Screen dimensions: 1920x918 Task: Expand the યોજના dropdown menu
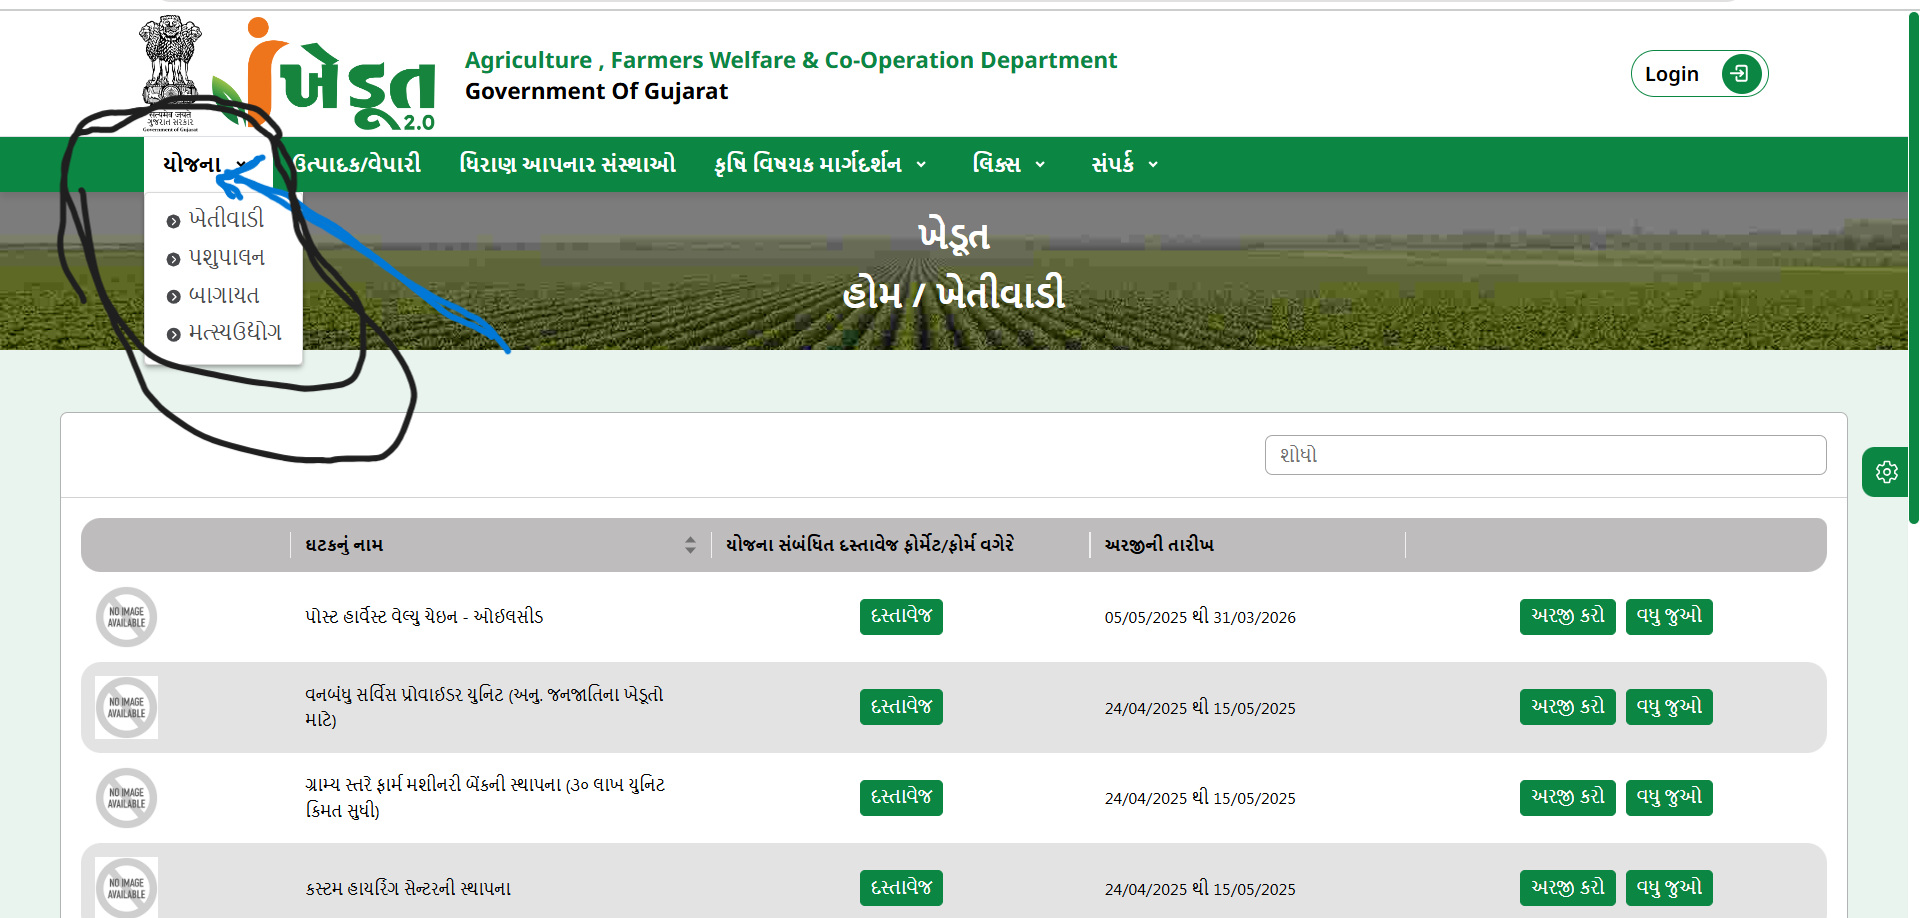[x=206, y=164]
